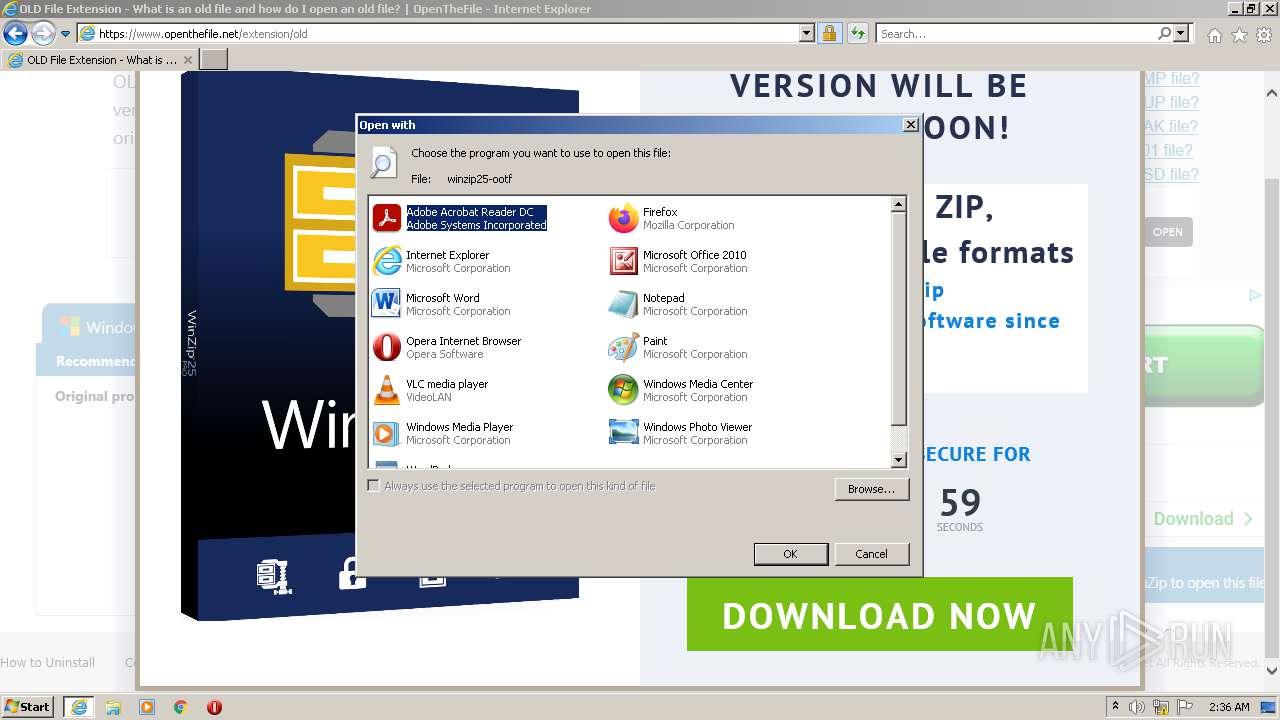This screenshot has height=720, width=1280.
Task: Dismiss the dialog with Cancel
Action: click(x=871, y=554)
